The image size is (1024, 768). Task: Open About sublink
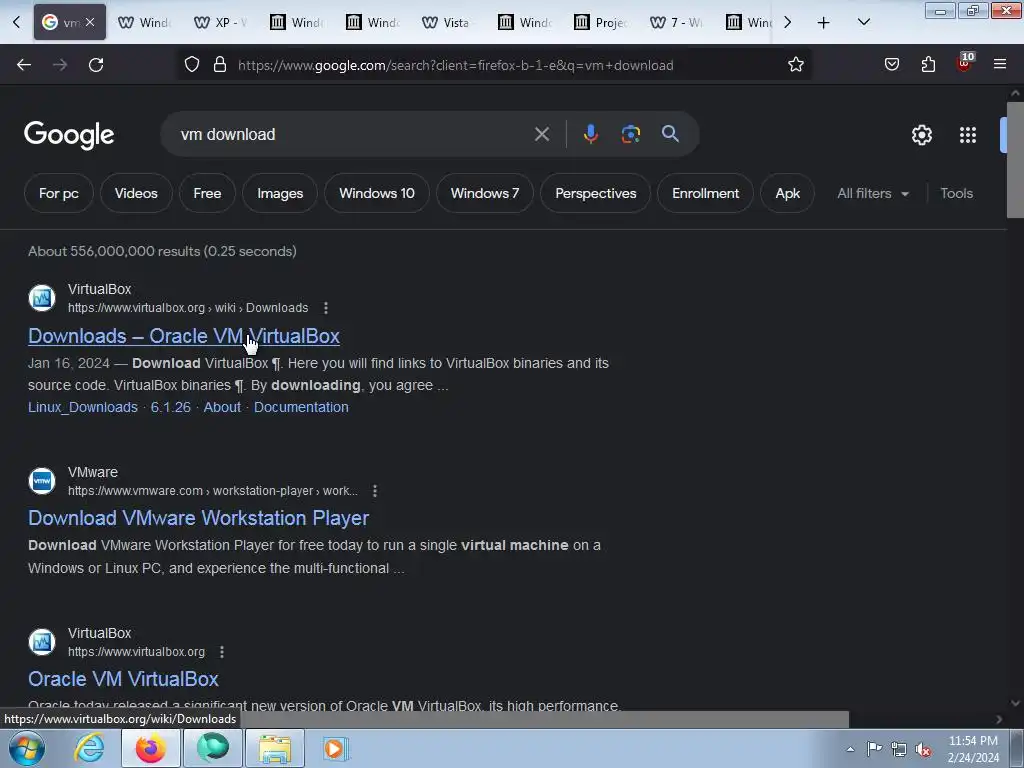click(x=222, y=407)
